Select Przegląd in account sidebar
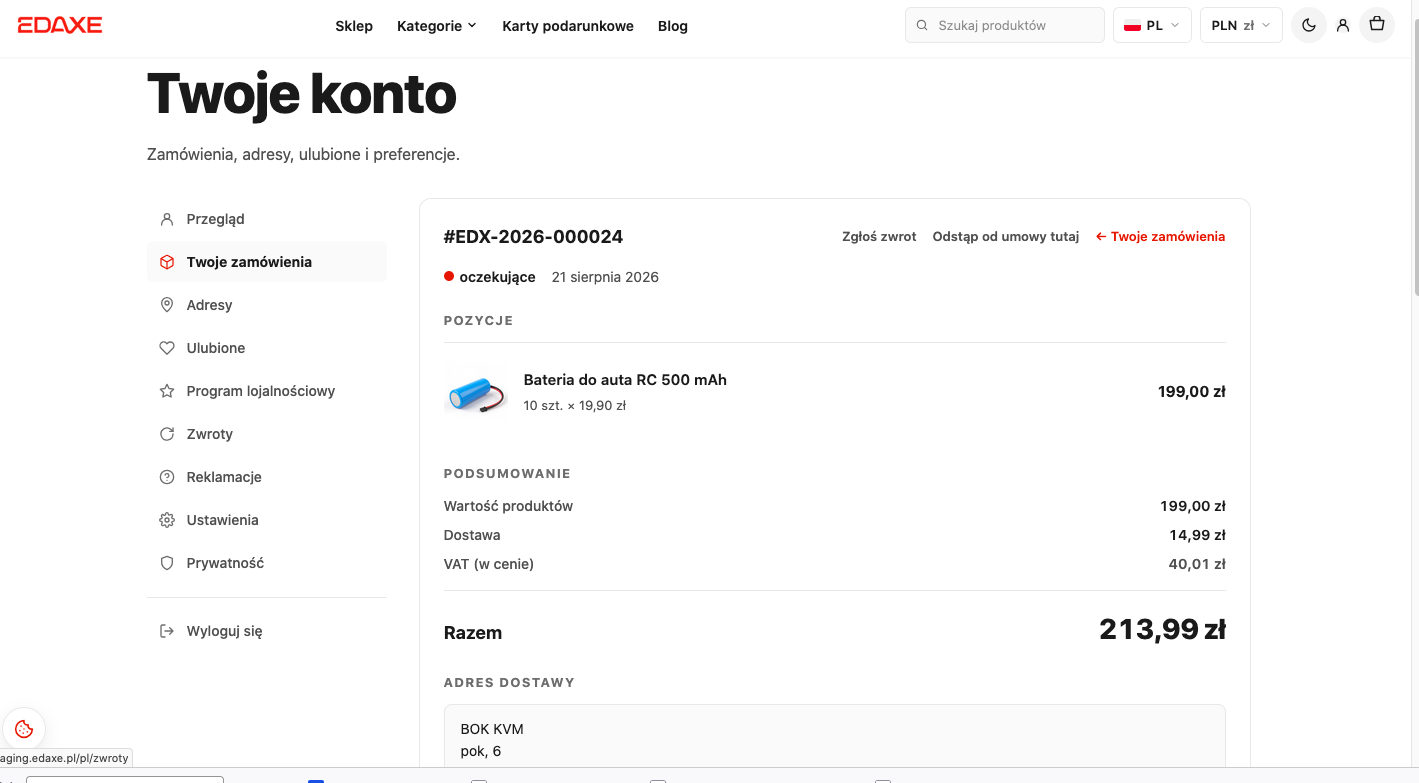This screenshot has height=783, width=1419. tap(267, 219)
